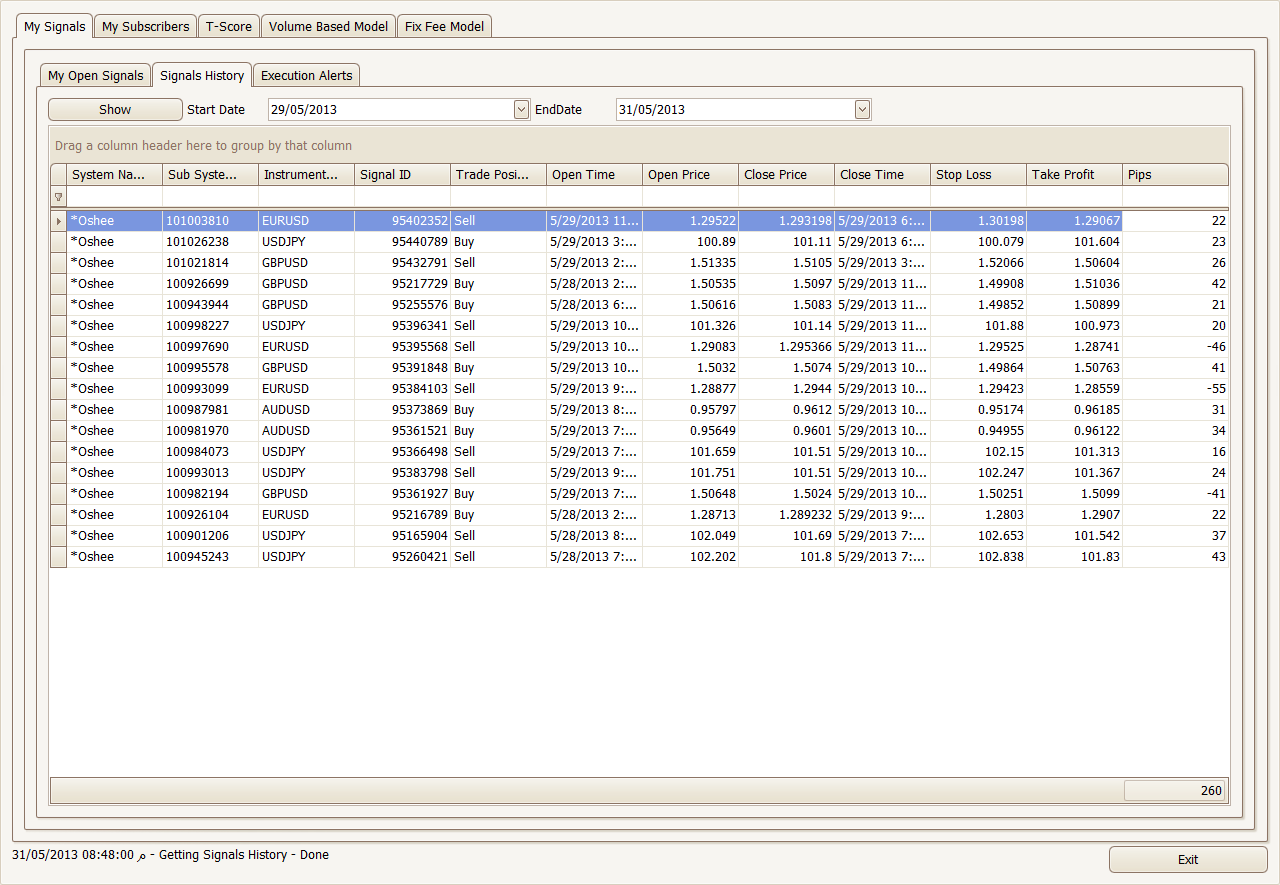This screenshot has width=1280, height=885.
Task: Click the Exit button
Action: (1188, 859)
